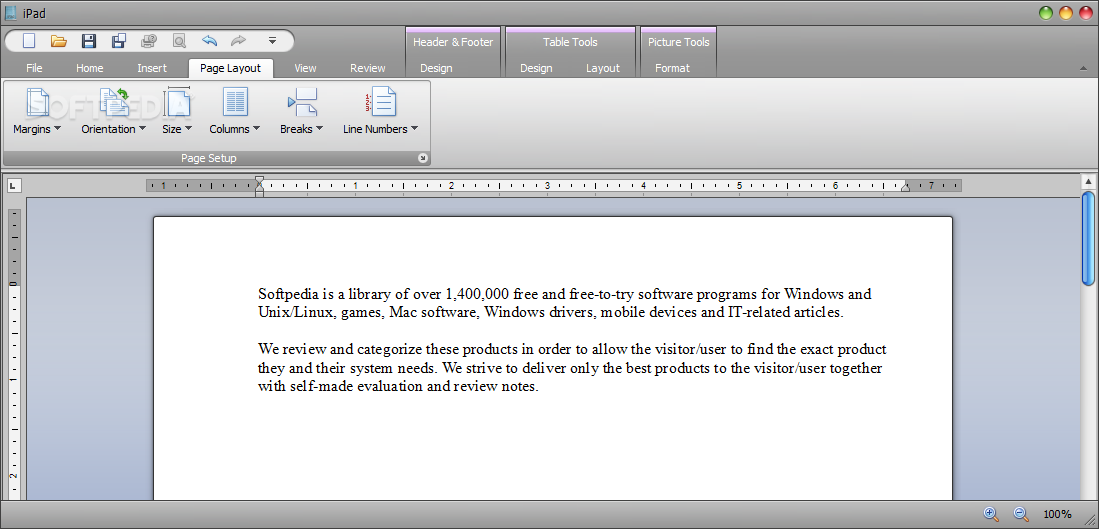This screenshot has height=529, width=1099.
Task: Open the Columns dropdown
Action: [x=235, y=111]
